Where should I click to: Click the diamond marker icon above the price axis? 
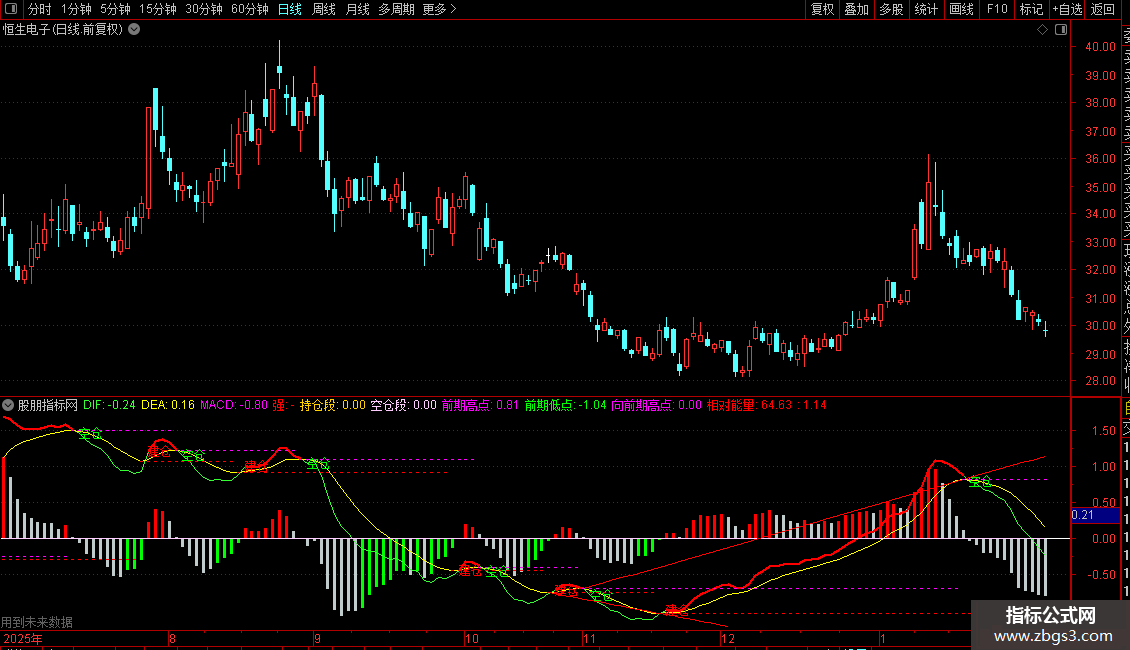(1042, 30)
